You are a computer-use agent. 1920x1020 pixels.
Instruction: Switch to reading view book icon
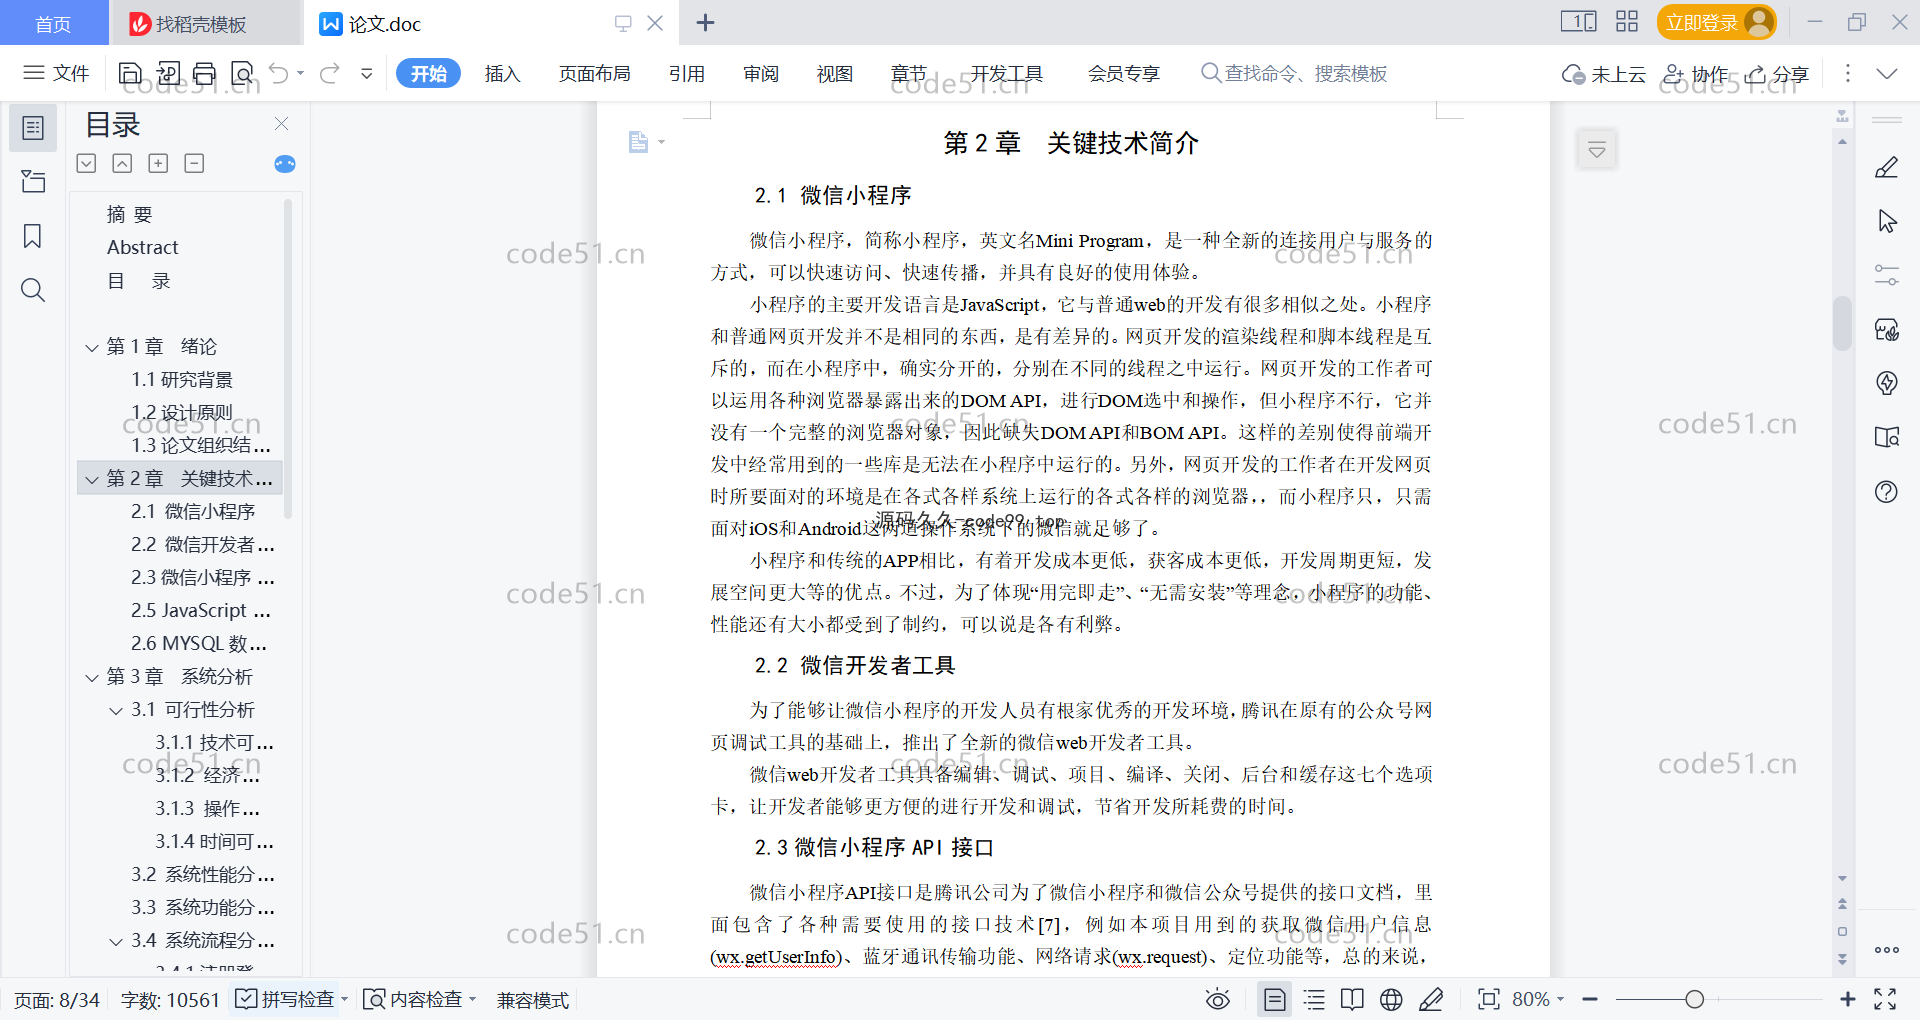pyautogui.click(x=1352, y=999)
